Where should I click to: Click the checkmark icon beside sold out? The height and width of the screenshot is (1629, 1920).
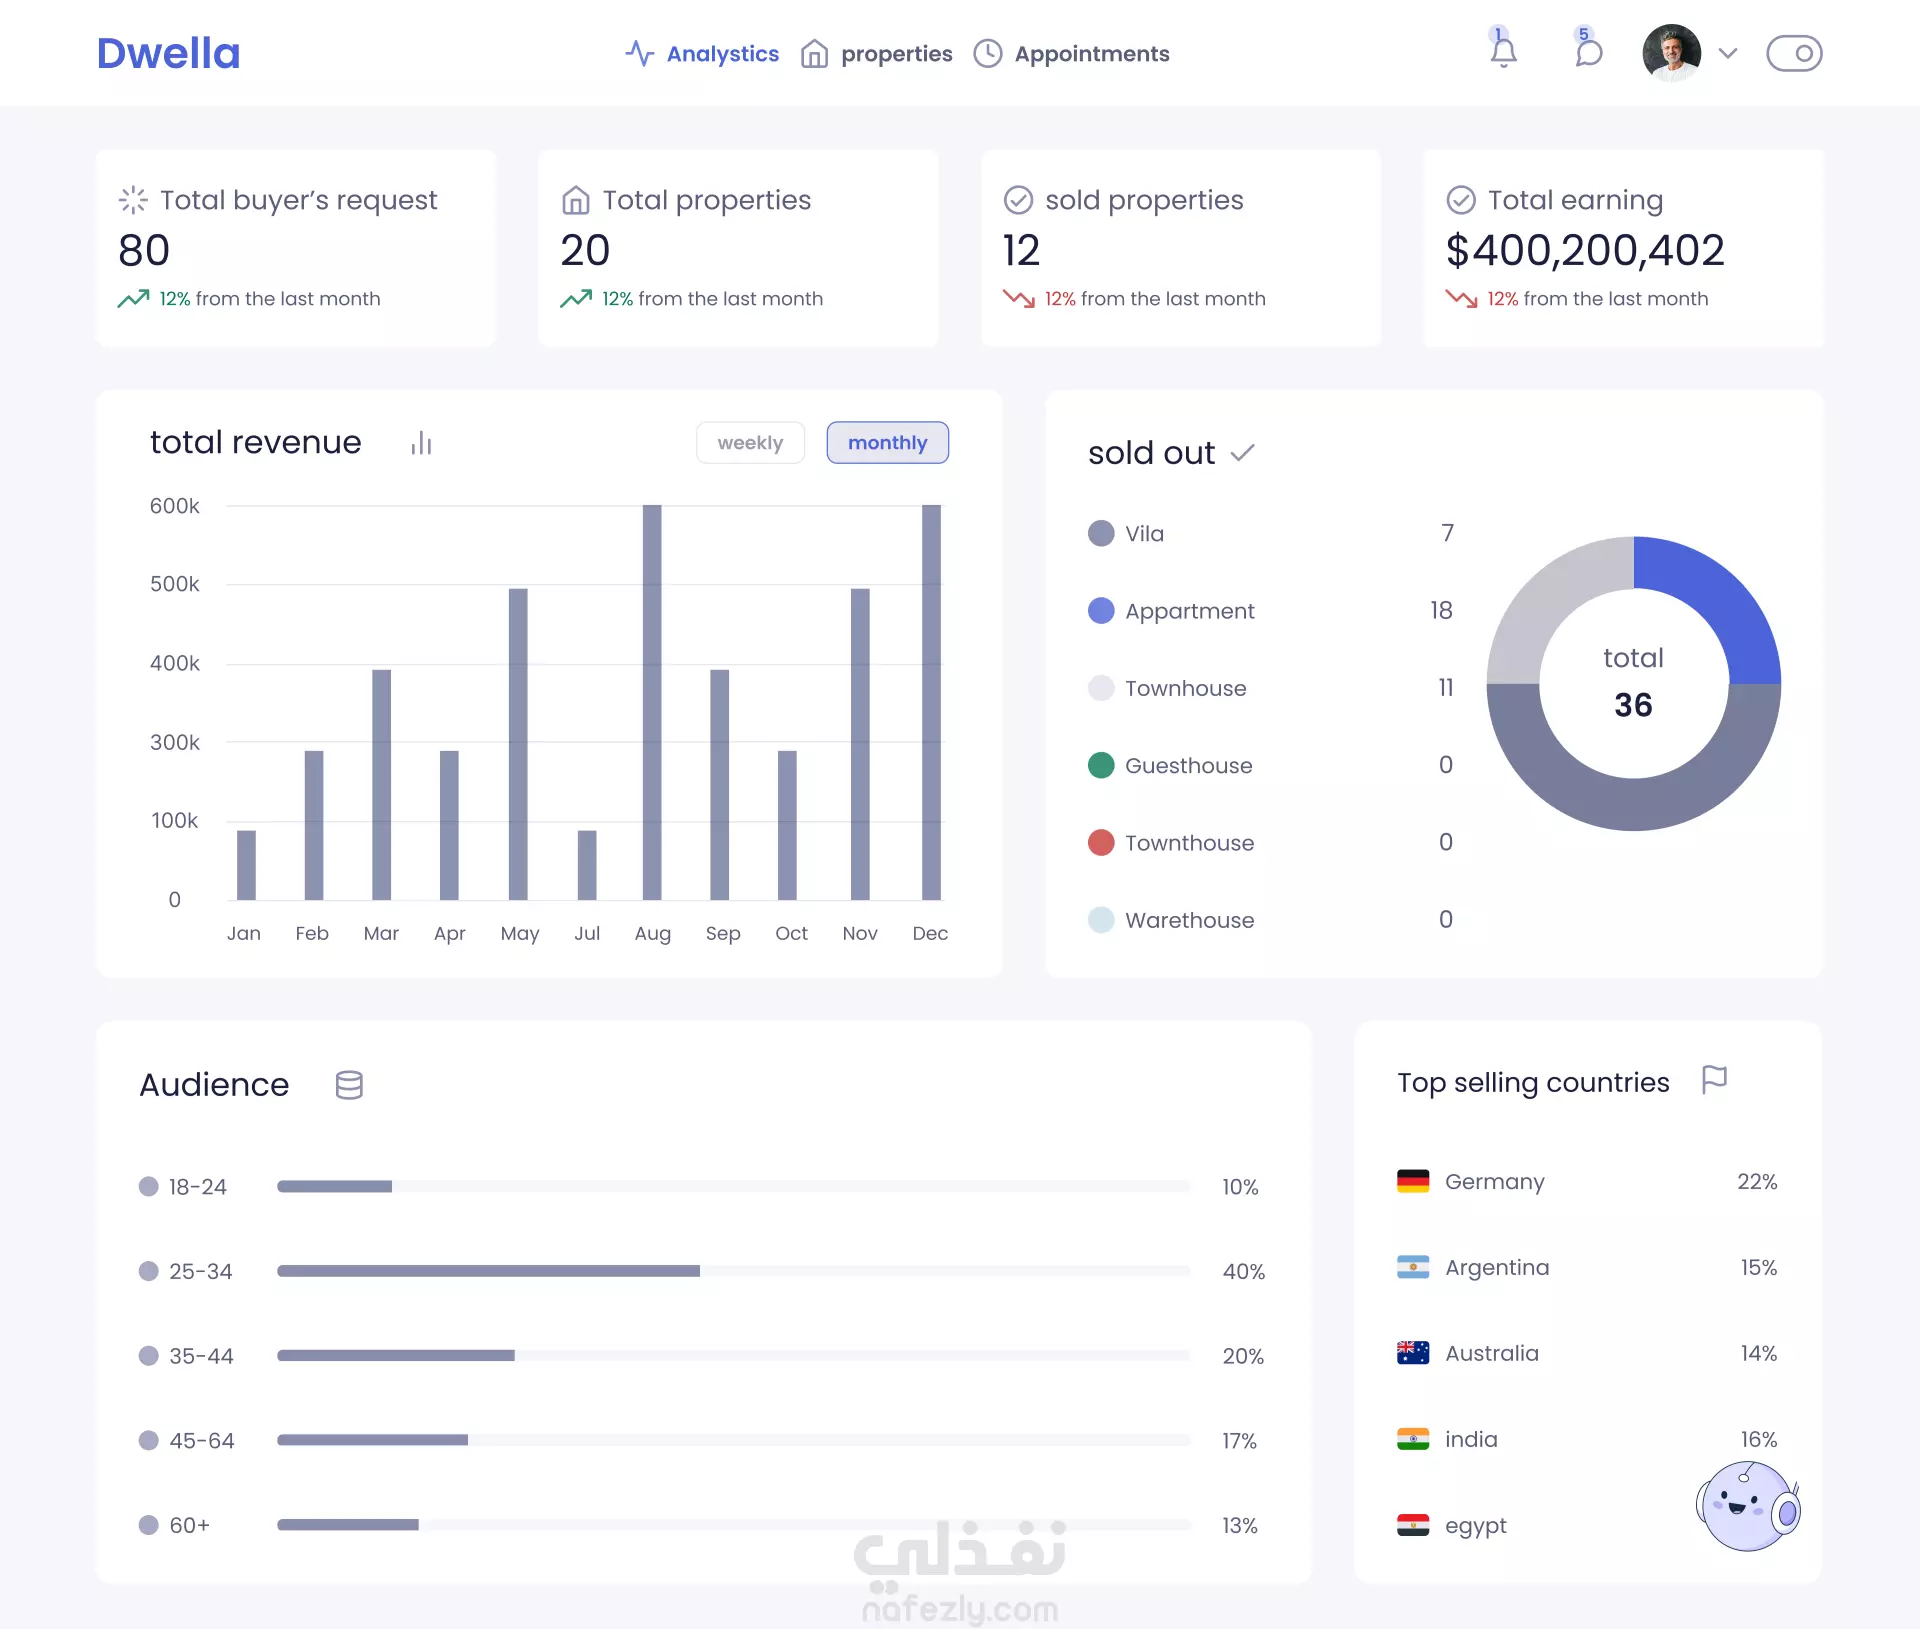click(x=1242, y=453)
